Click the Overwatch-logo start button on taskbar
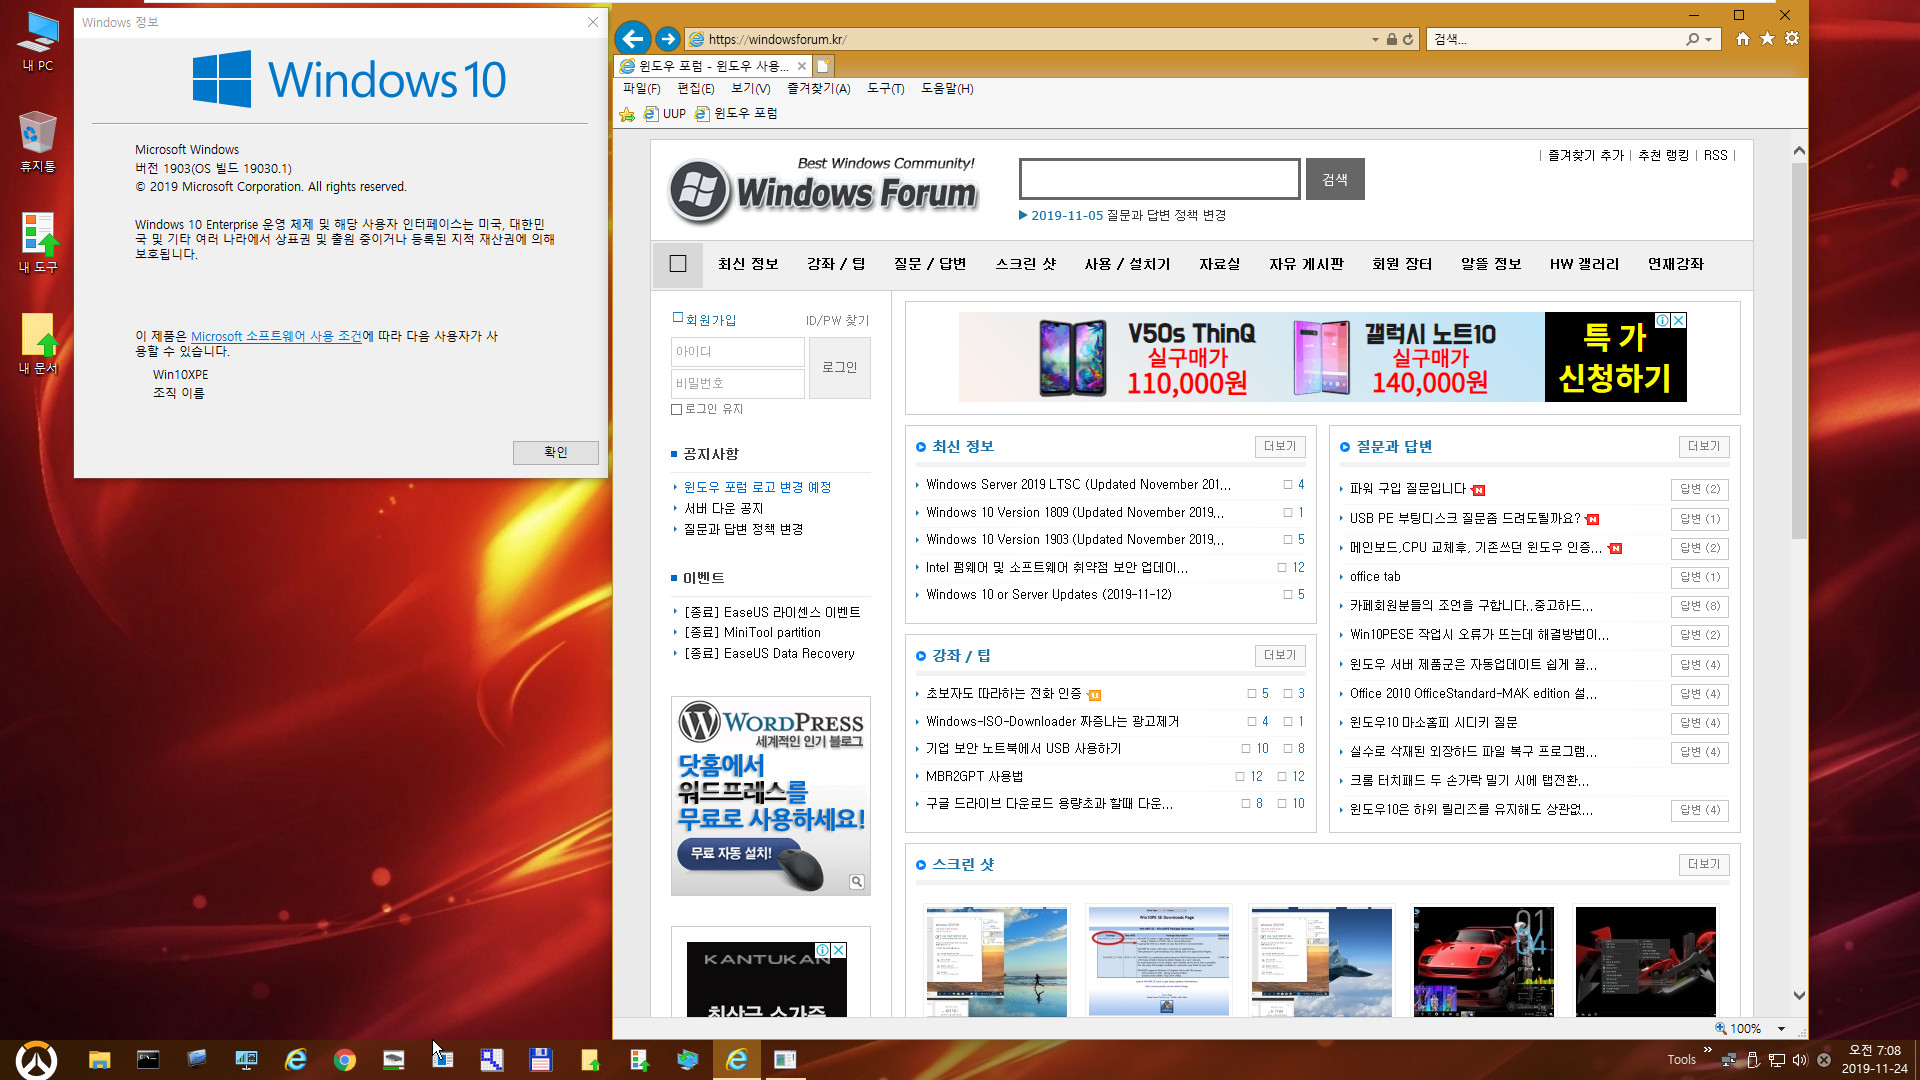This screenshot has width=1920, height=1080. click(x=37, y=1059)
